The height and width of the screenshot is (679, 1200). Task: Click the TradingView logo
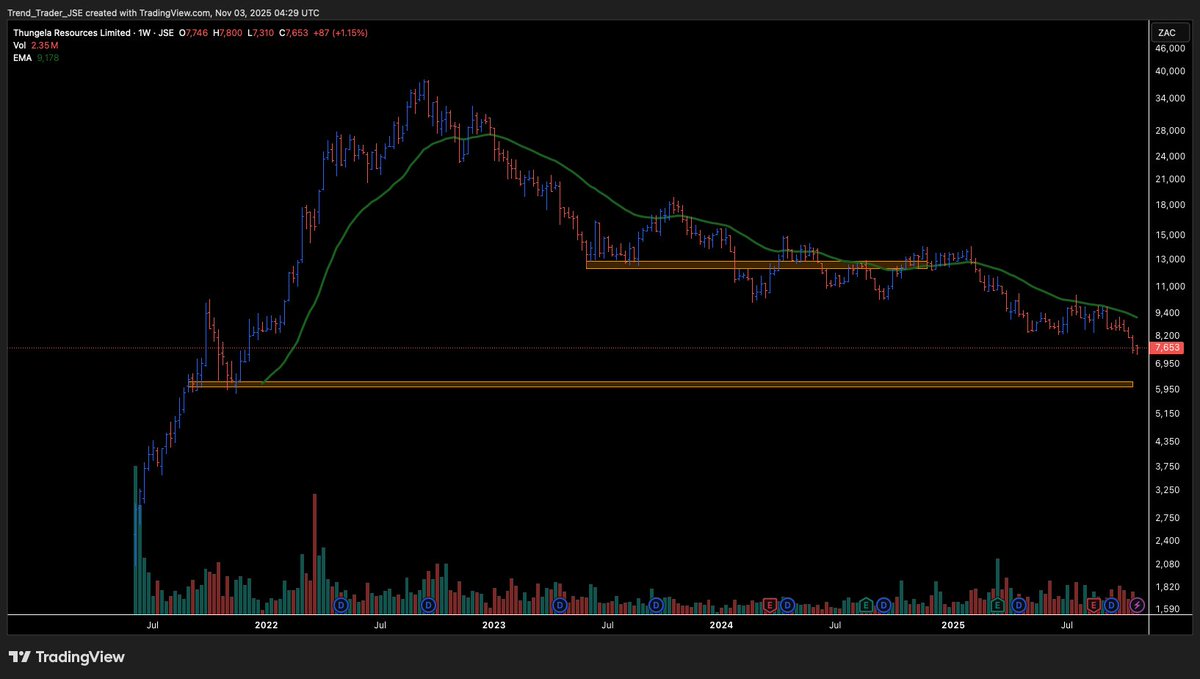coord(67,657)
